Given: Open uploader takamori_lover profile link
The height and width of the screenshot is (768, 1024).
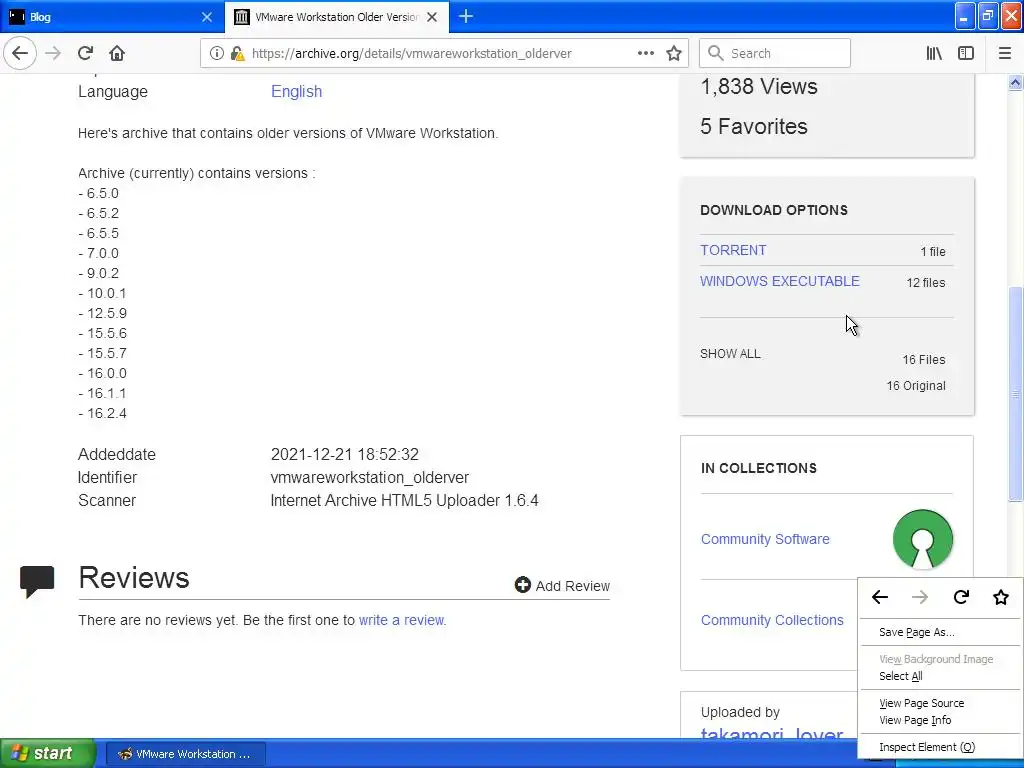Looking at the screenshot, I should pos(772,735).
